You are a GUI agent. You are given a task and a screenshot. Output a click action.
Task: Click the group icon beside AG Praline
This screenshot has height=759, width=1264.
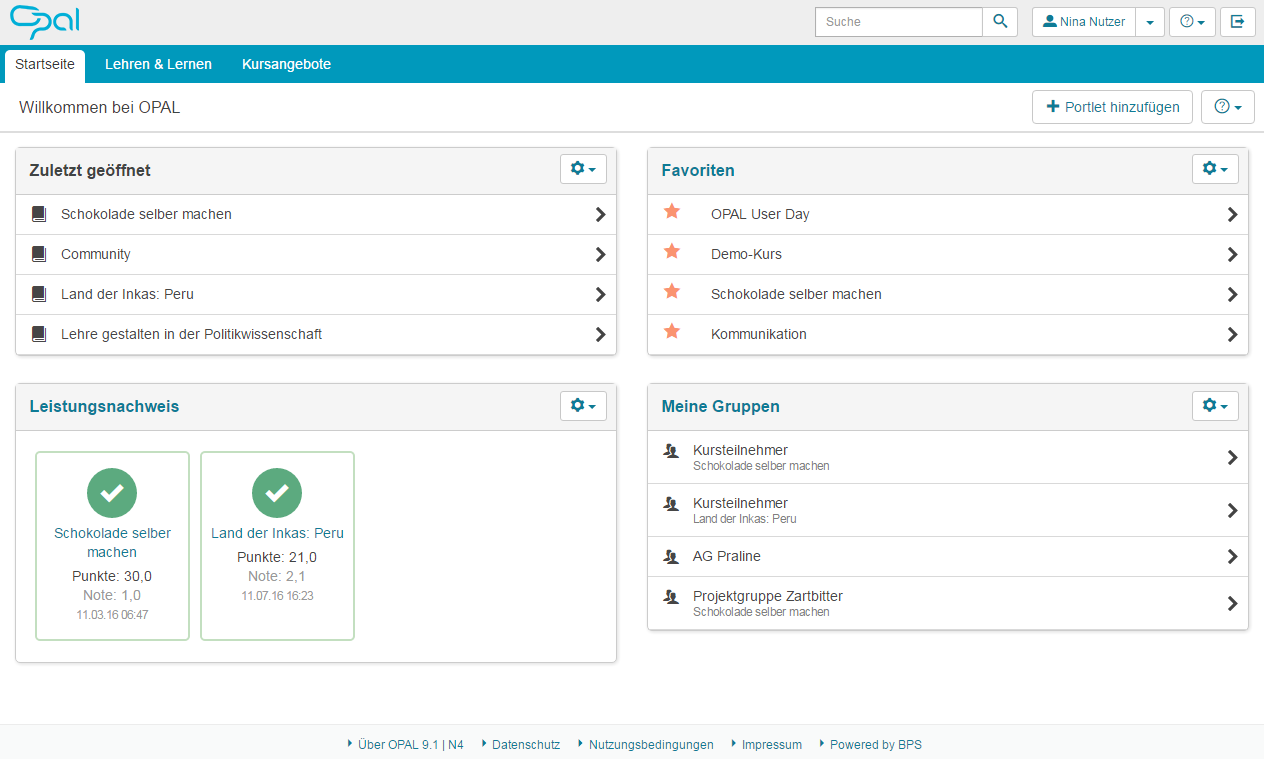point(671,556)
